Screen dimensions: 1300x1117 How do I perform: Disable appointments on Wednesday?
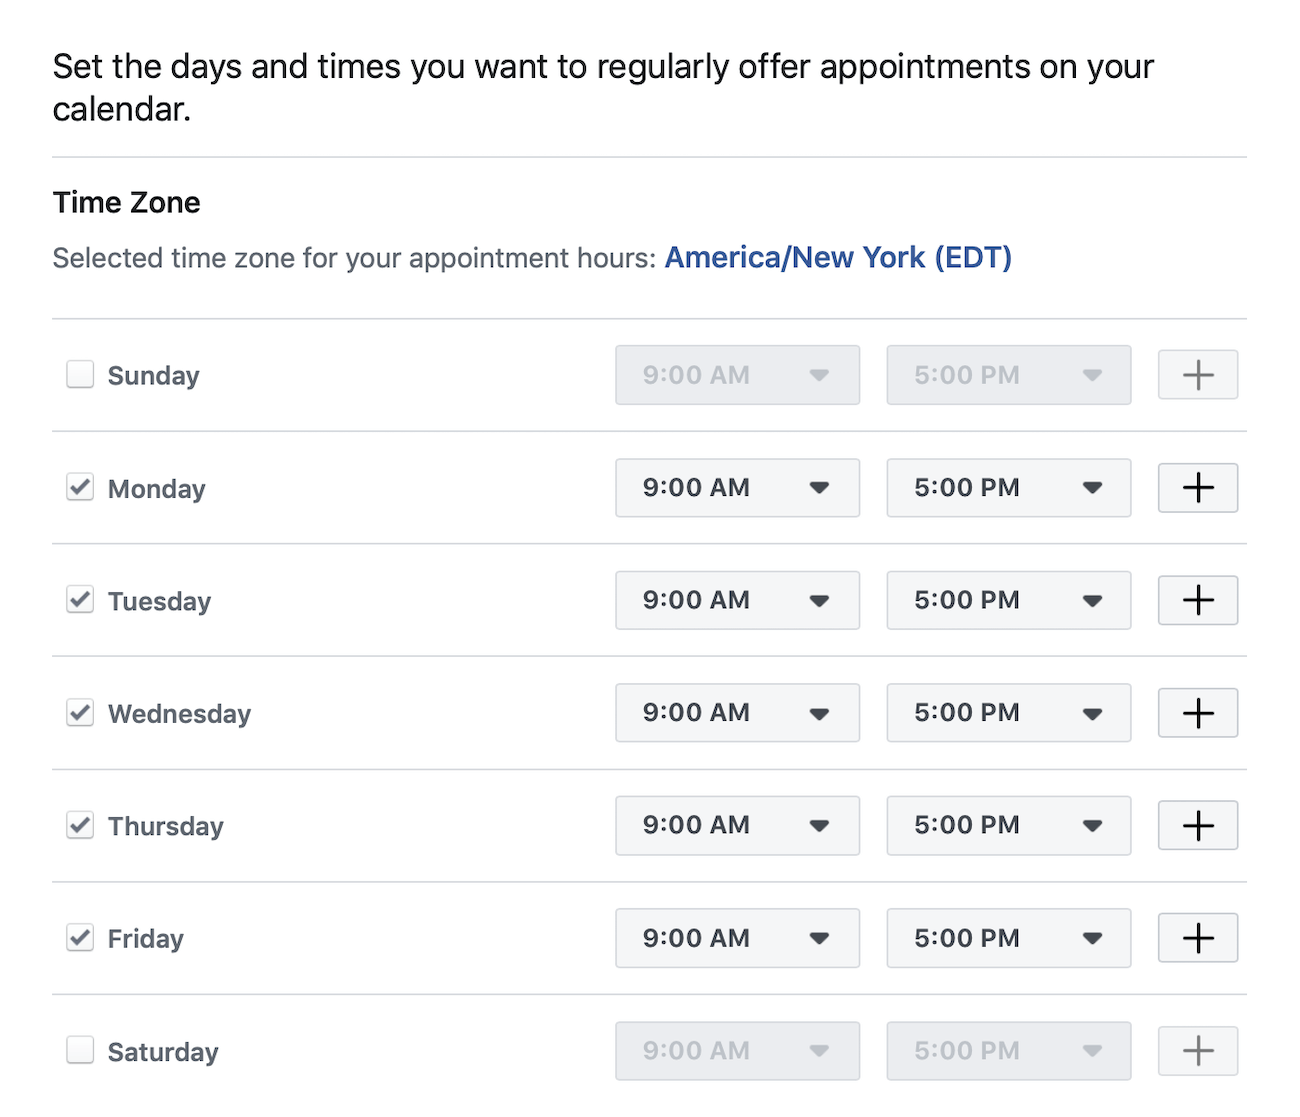click(x=80, y=713)
